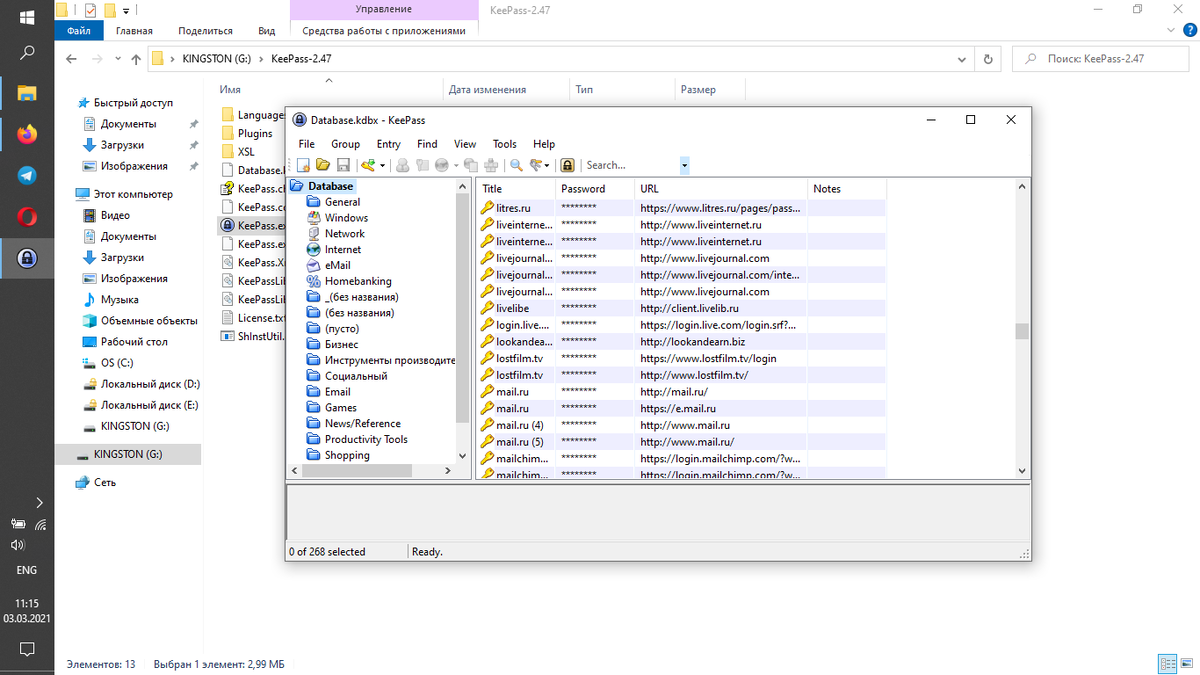
Task: Open the KeePass File menu
Action: 306,144
